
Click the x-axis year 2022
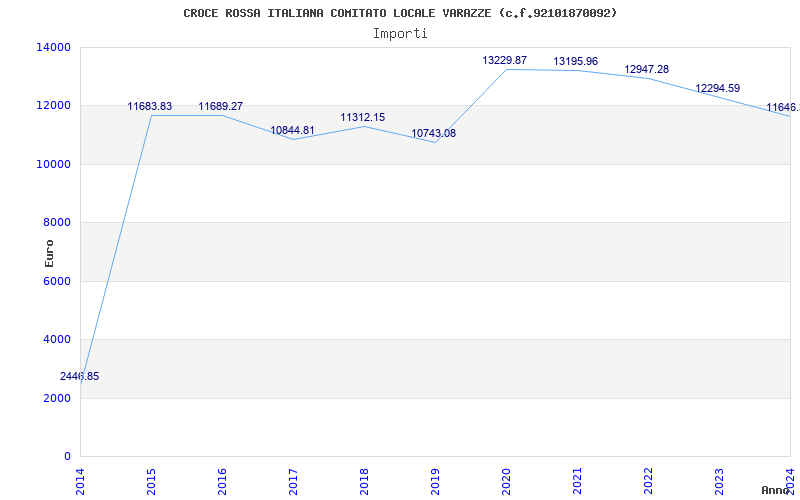click(648, 481)
